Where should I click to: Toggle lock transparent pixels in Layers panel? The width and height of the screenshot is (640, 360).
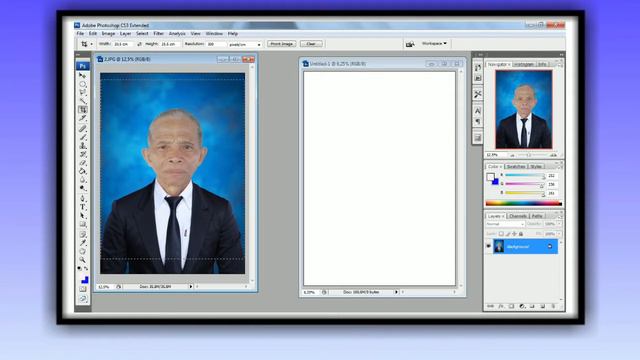(x=501, y=234)
